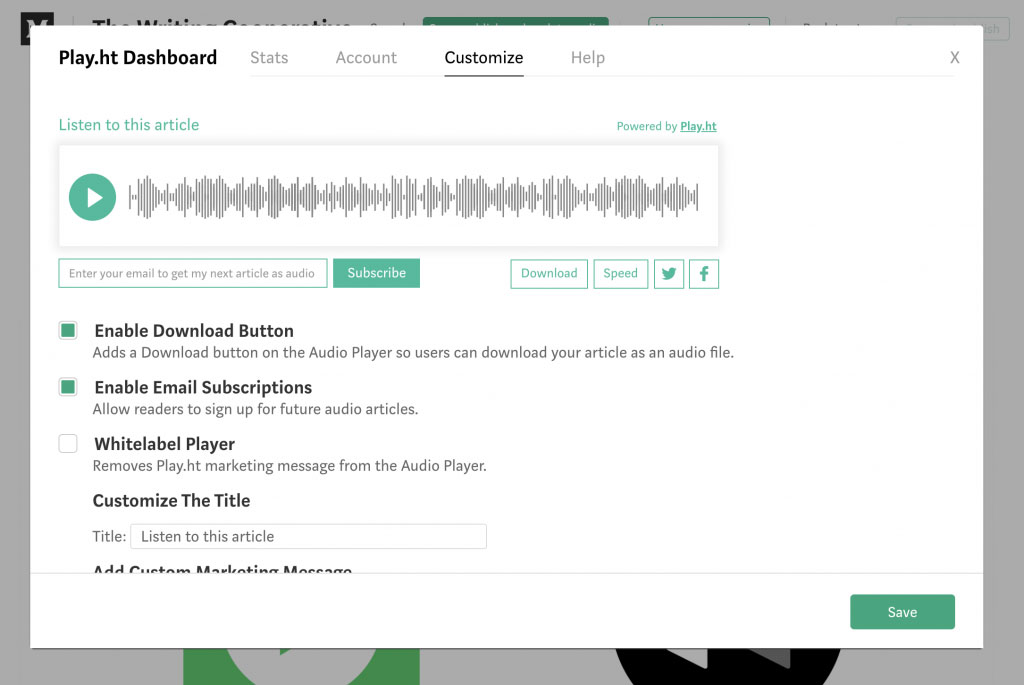Close the Play.ht Dashboard dialog

(954, 58)
